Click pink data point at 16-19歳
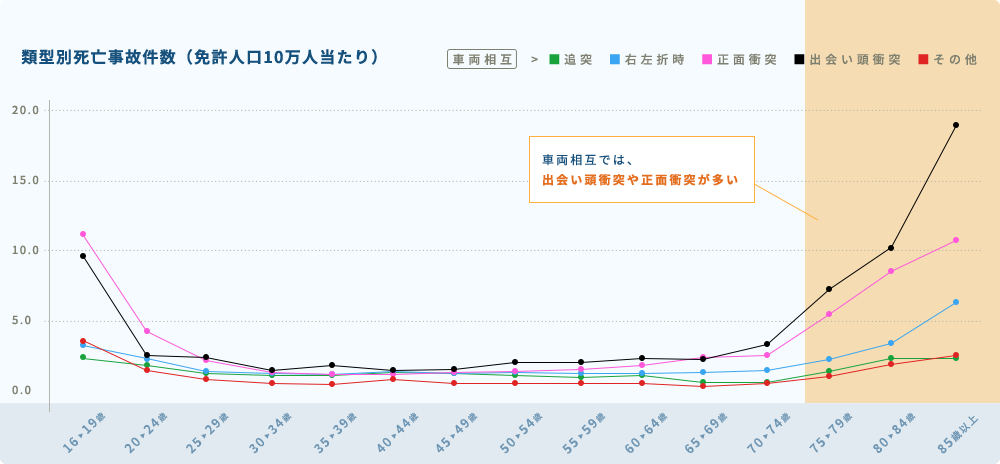Viewport: 1000px width, 464px height. [x=83, y=234]
